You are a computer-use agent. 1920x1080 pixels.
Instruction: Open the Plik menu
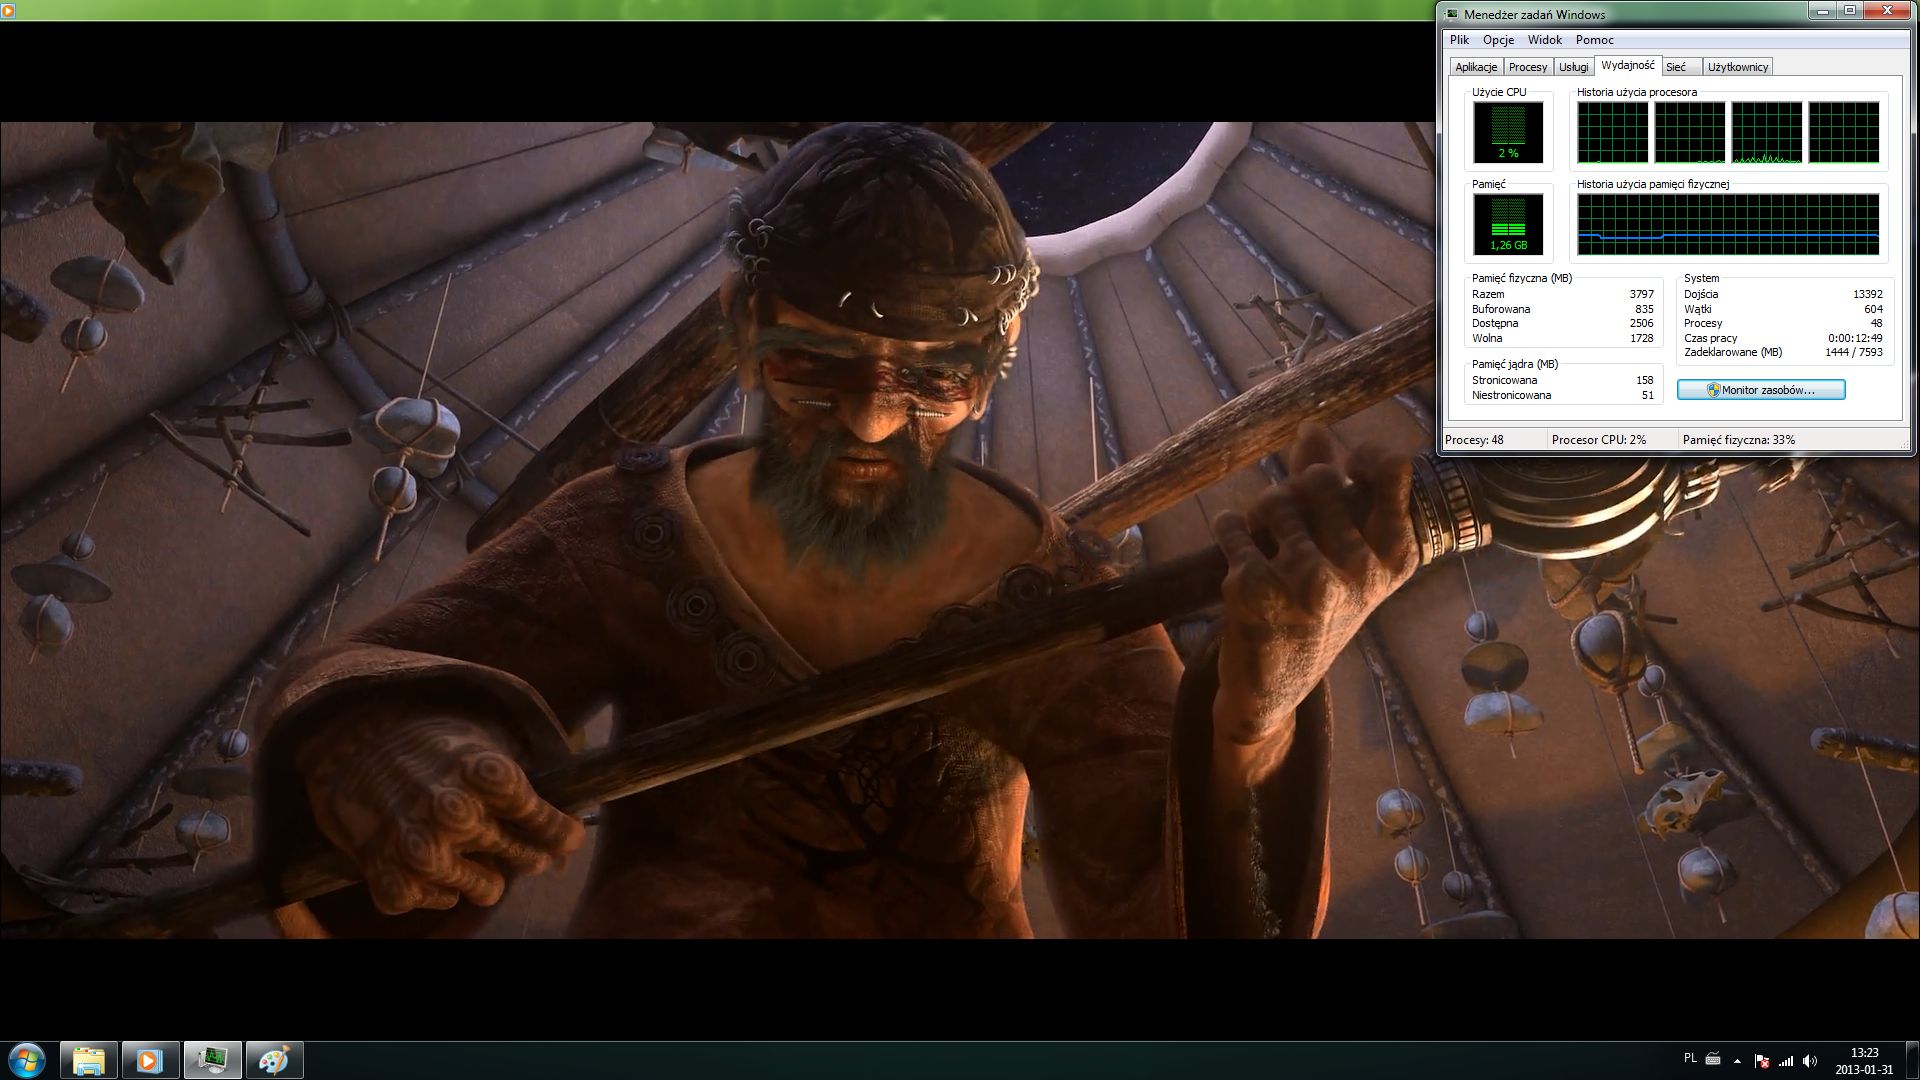(x=1460, y=40)
